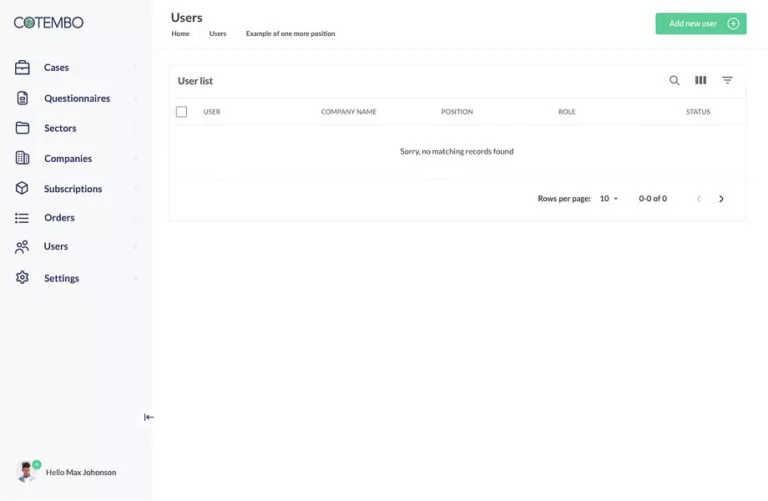Click the Users people icon
768x501 pixels.
[22, 247]
